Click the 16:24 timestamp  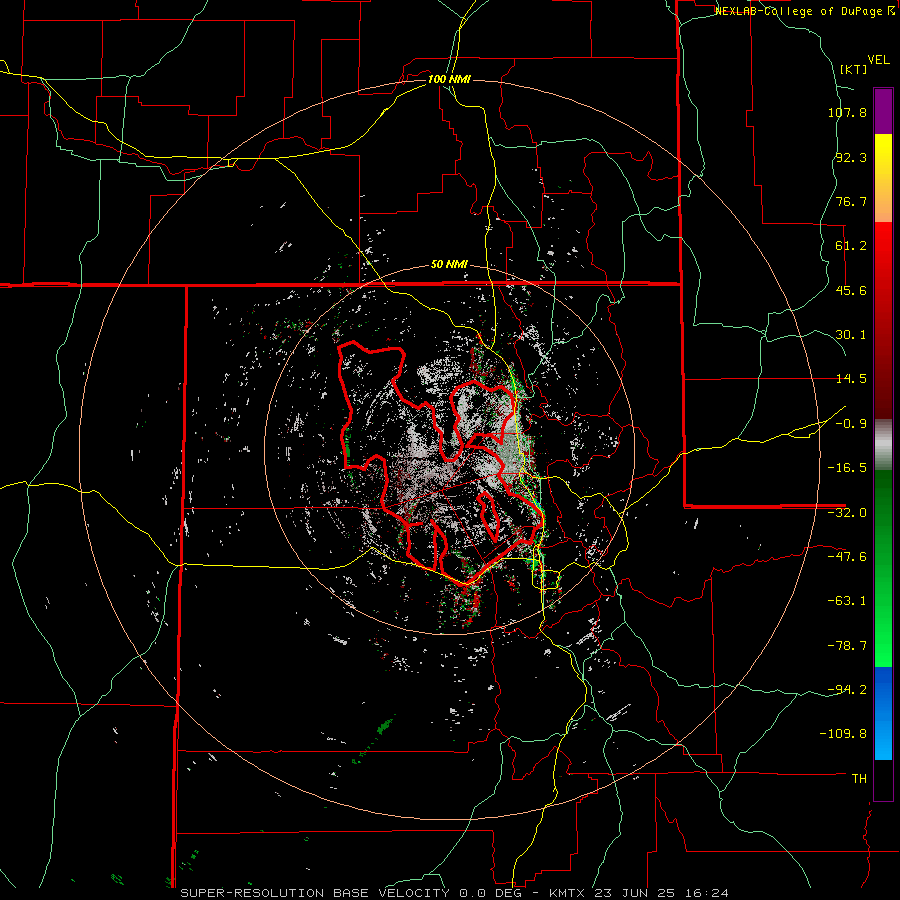(x=709, y=893)
